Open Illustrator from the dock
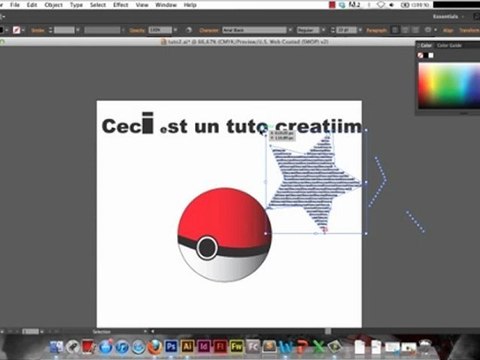Viewport: 480px width, 360px height. click(188, 347)
